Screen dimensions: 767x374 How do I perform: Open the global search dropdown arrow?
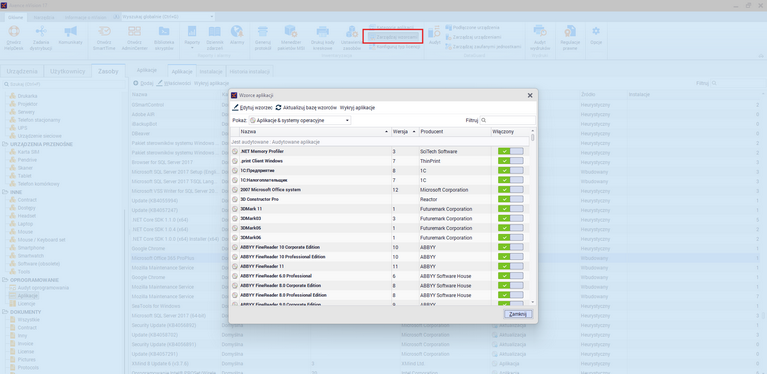tap(212, 17)
